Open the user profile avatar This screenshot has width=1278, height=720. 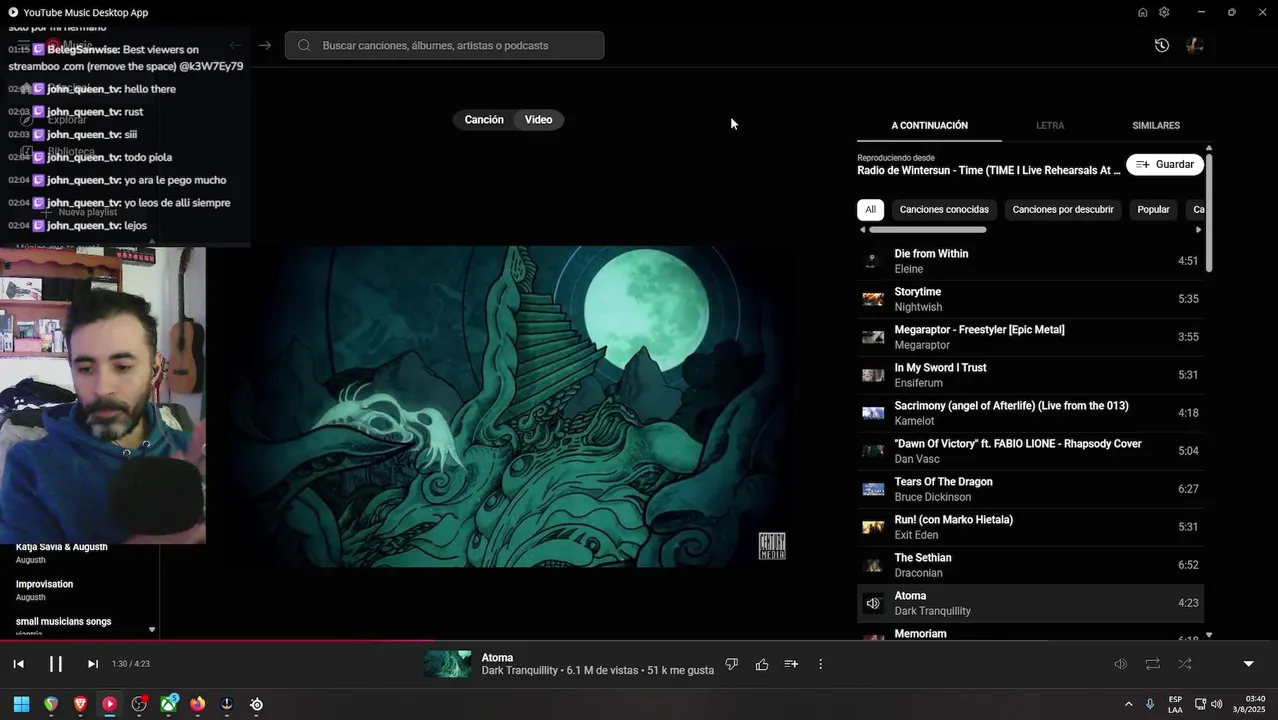[x=1194, y=45]
